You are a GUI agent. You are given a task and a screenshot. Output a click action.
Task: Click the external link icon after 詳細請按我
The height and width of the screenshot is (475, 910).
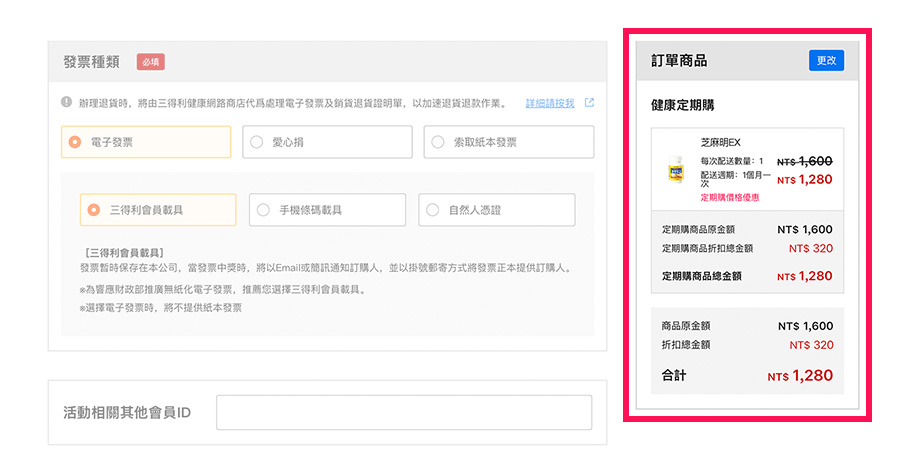click(589, 103)
